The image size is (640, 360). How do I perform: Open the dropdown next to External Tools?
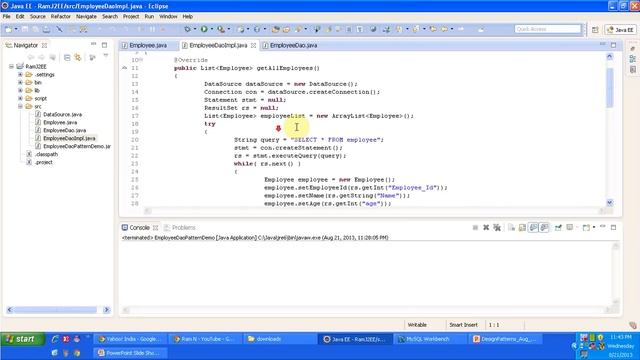(x=228, y=29)
